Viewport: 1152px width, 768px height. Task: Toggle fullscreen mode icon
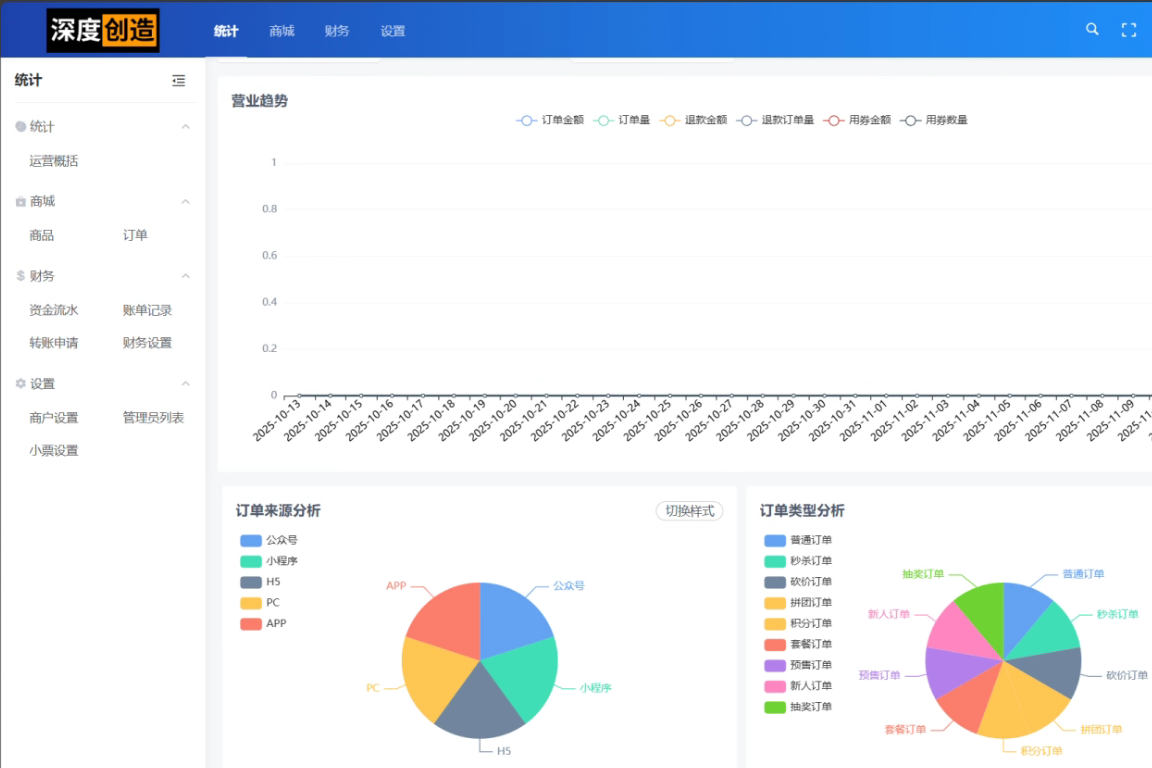1129,30
